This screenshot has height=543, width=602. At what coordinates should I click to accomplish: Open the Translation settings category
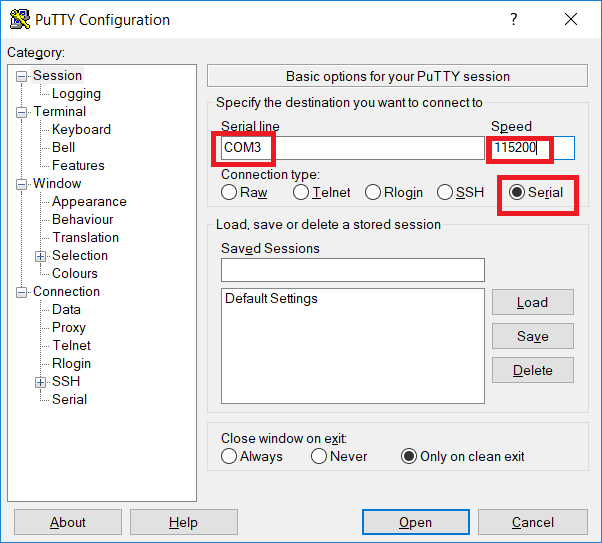86,237
